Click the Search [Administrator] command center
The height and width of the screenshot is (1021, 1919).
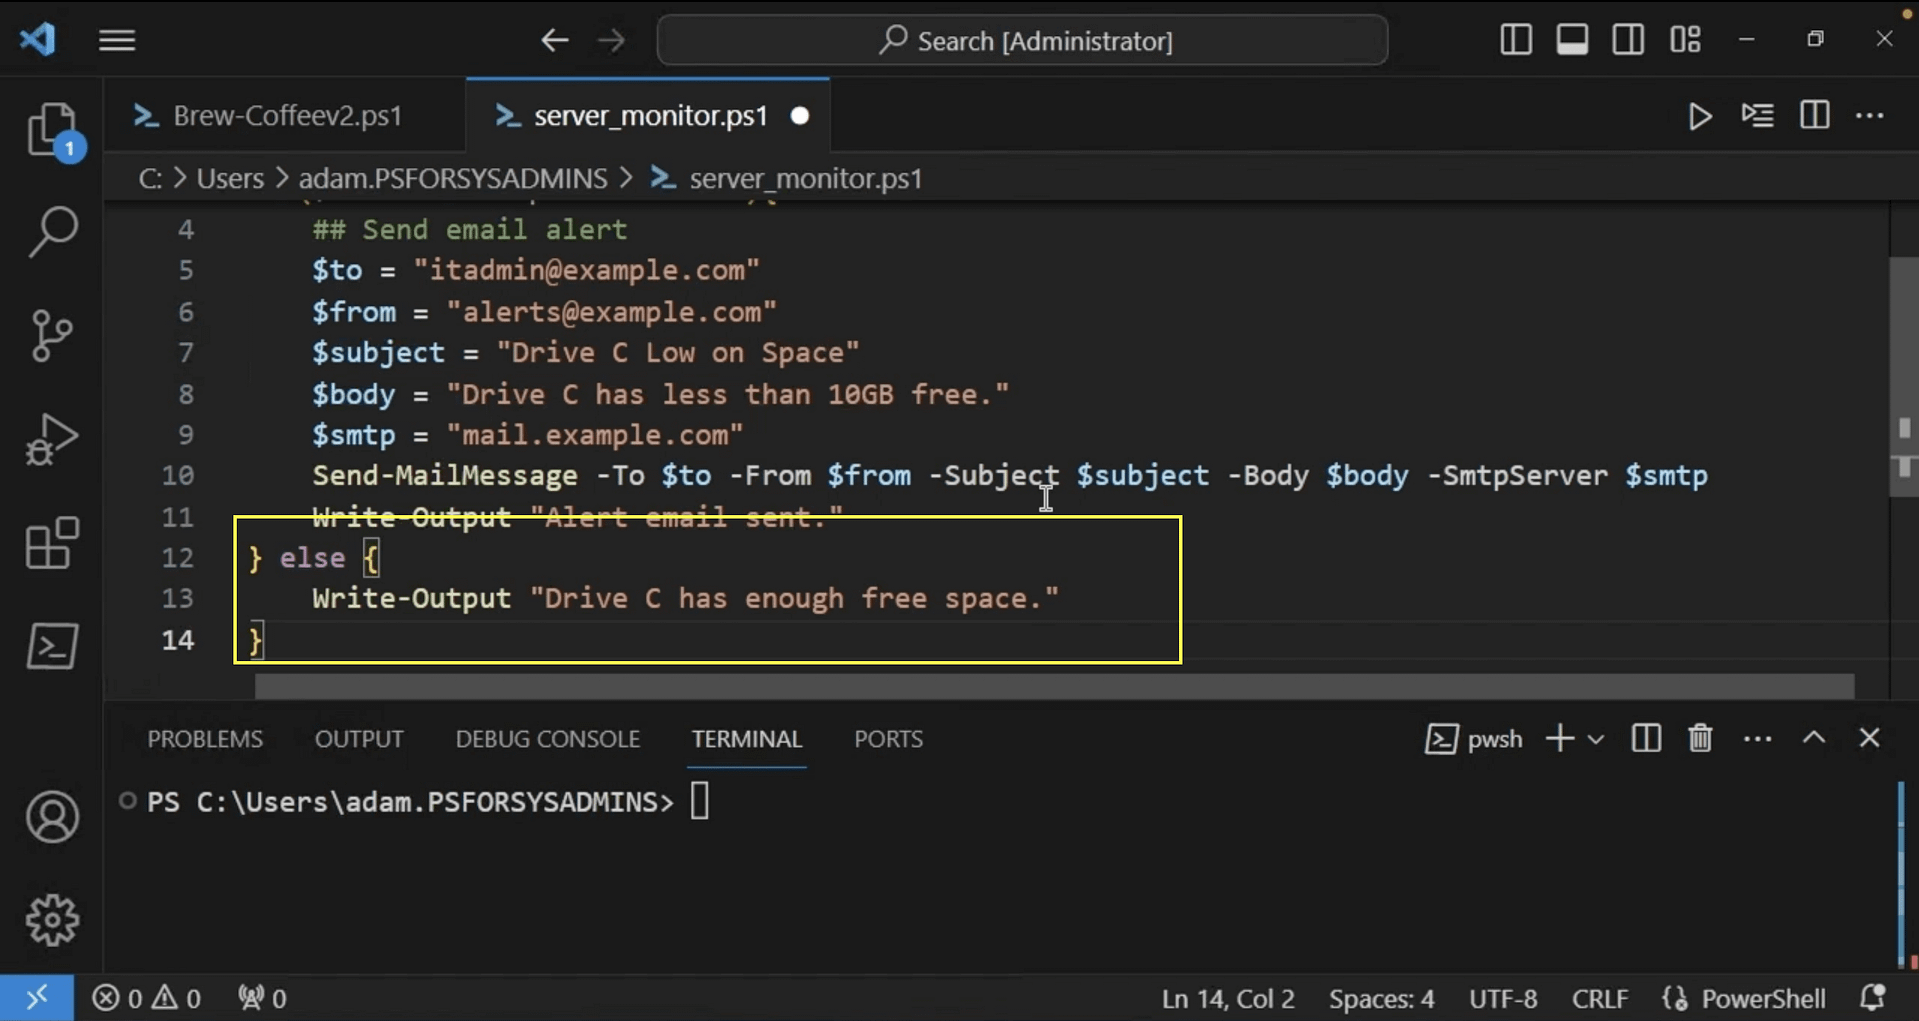[1022, 40]
